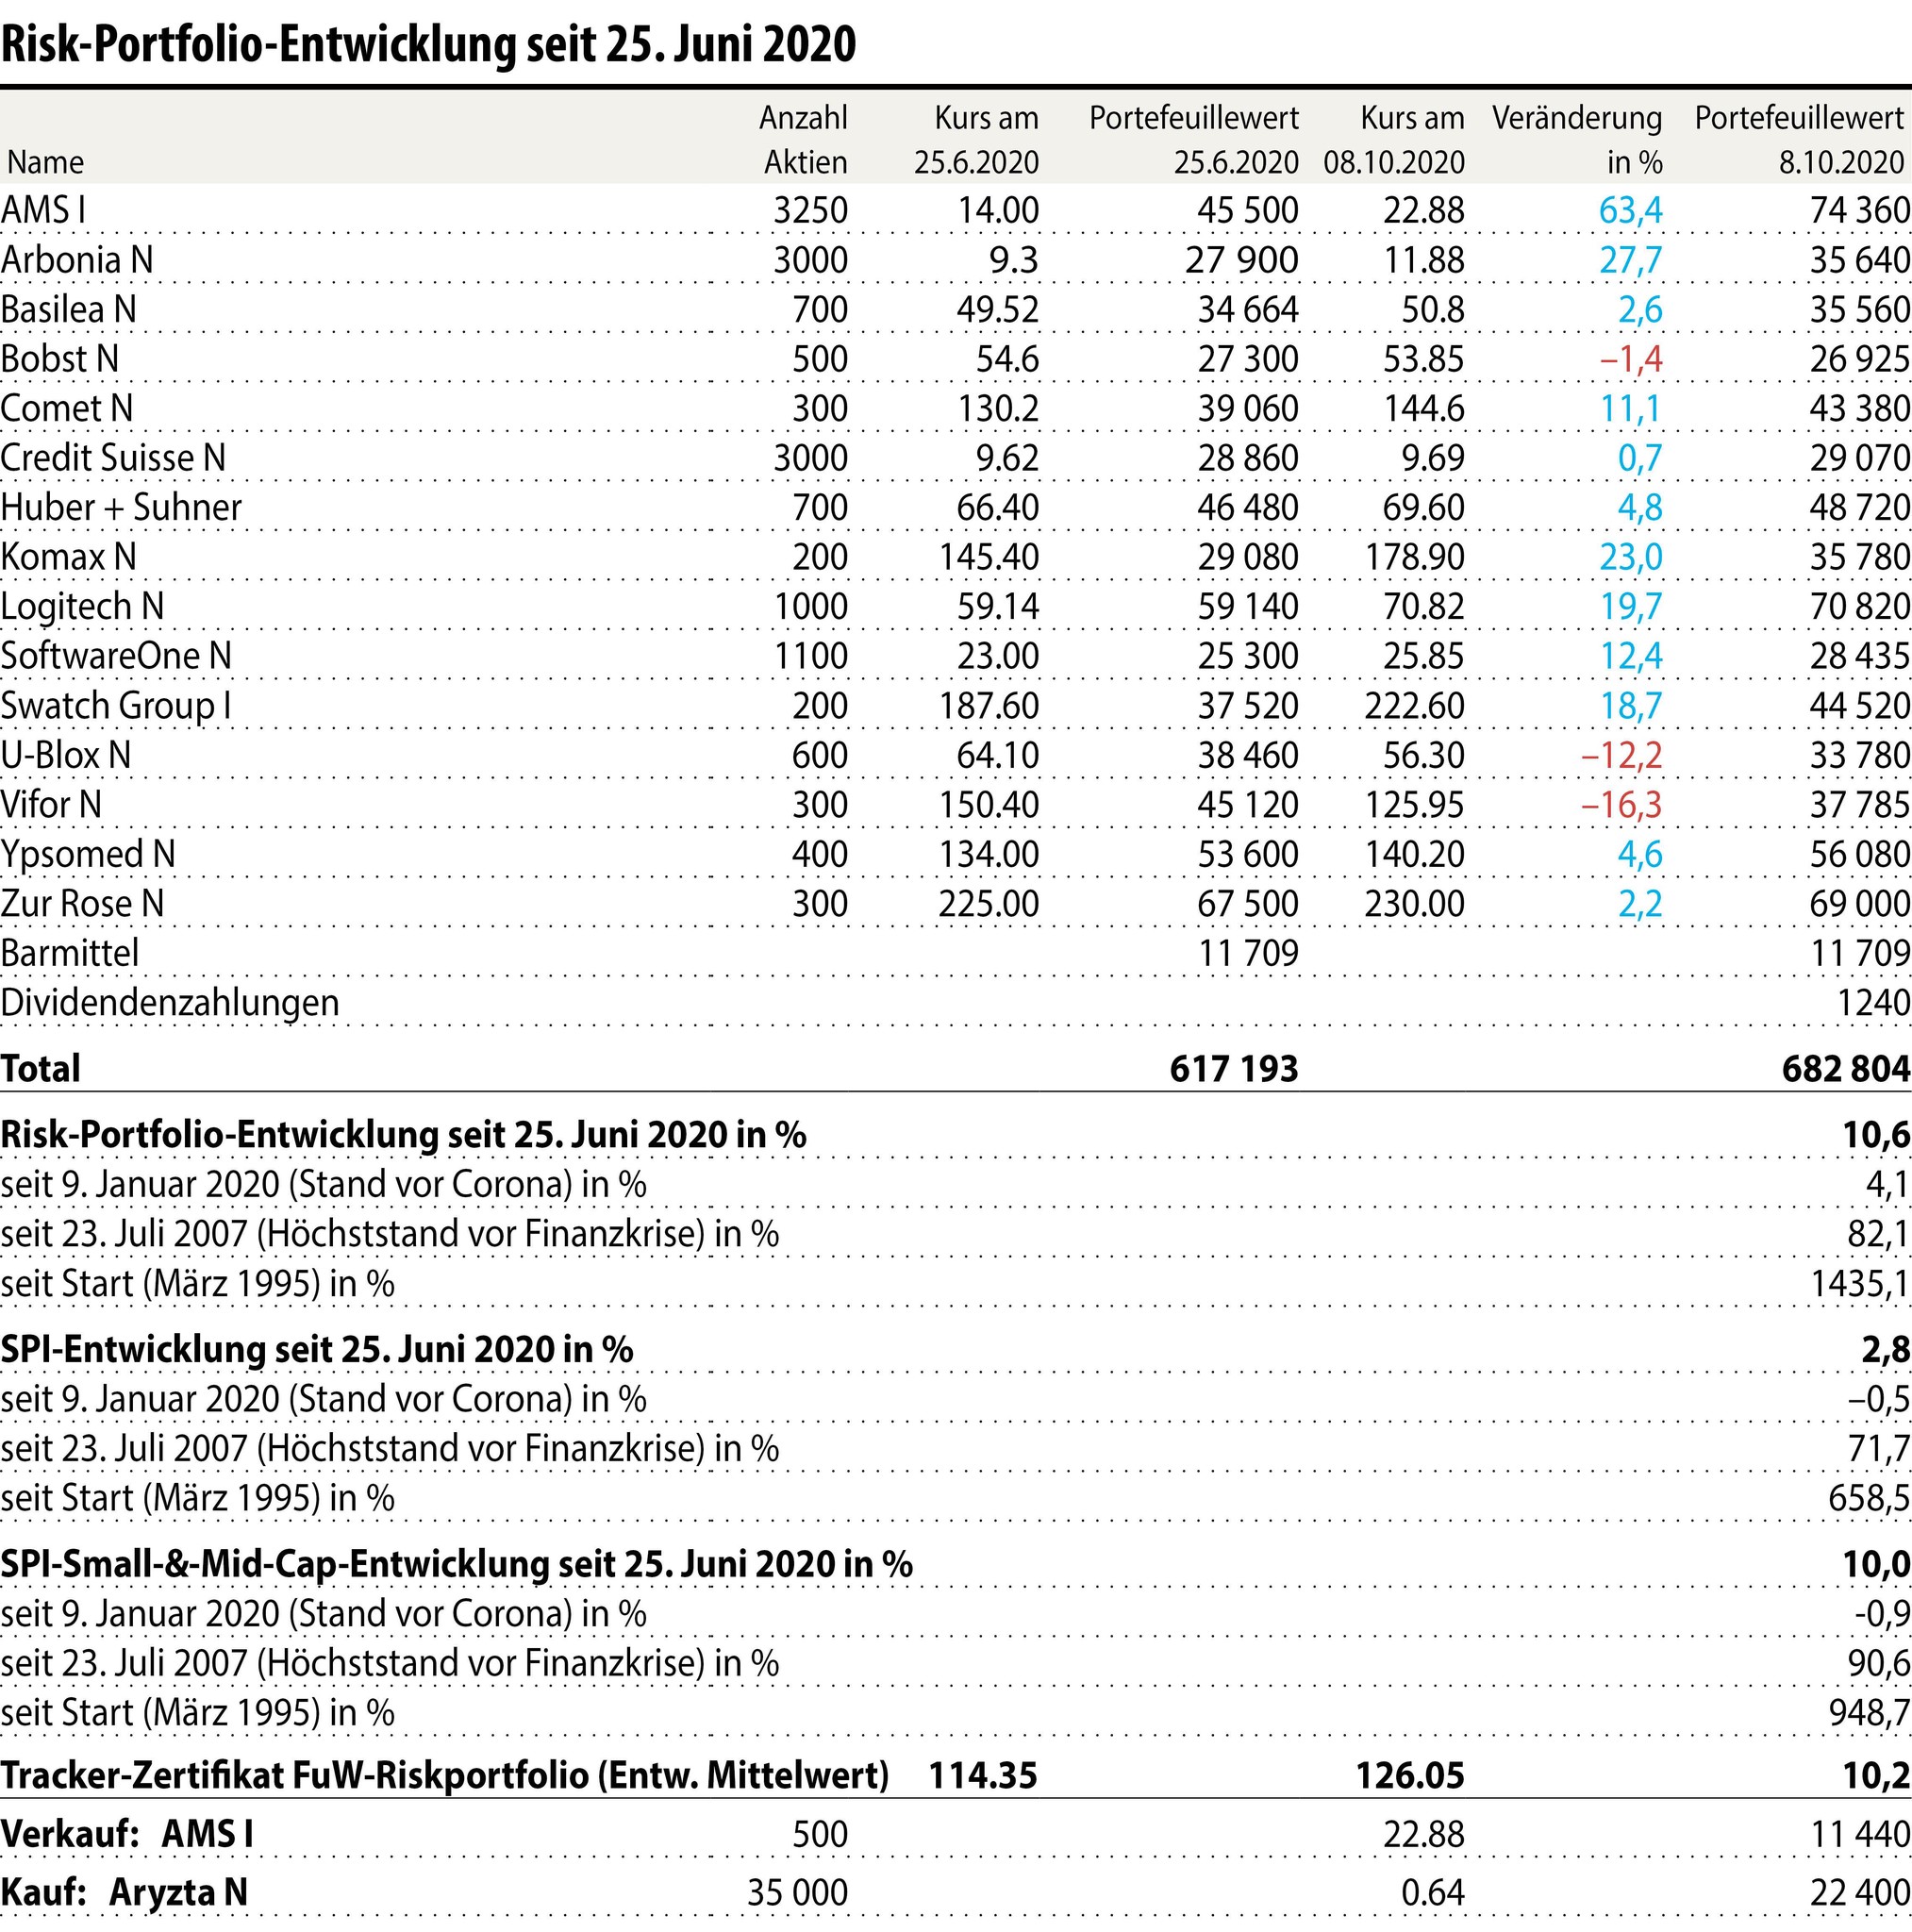The image size is (1912, 1932).
Task: Click the Veränderung in % column header
Action: click(1577, 139)
